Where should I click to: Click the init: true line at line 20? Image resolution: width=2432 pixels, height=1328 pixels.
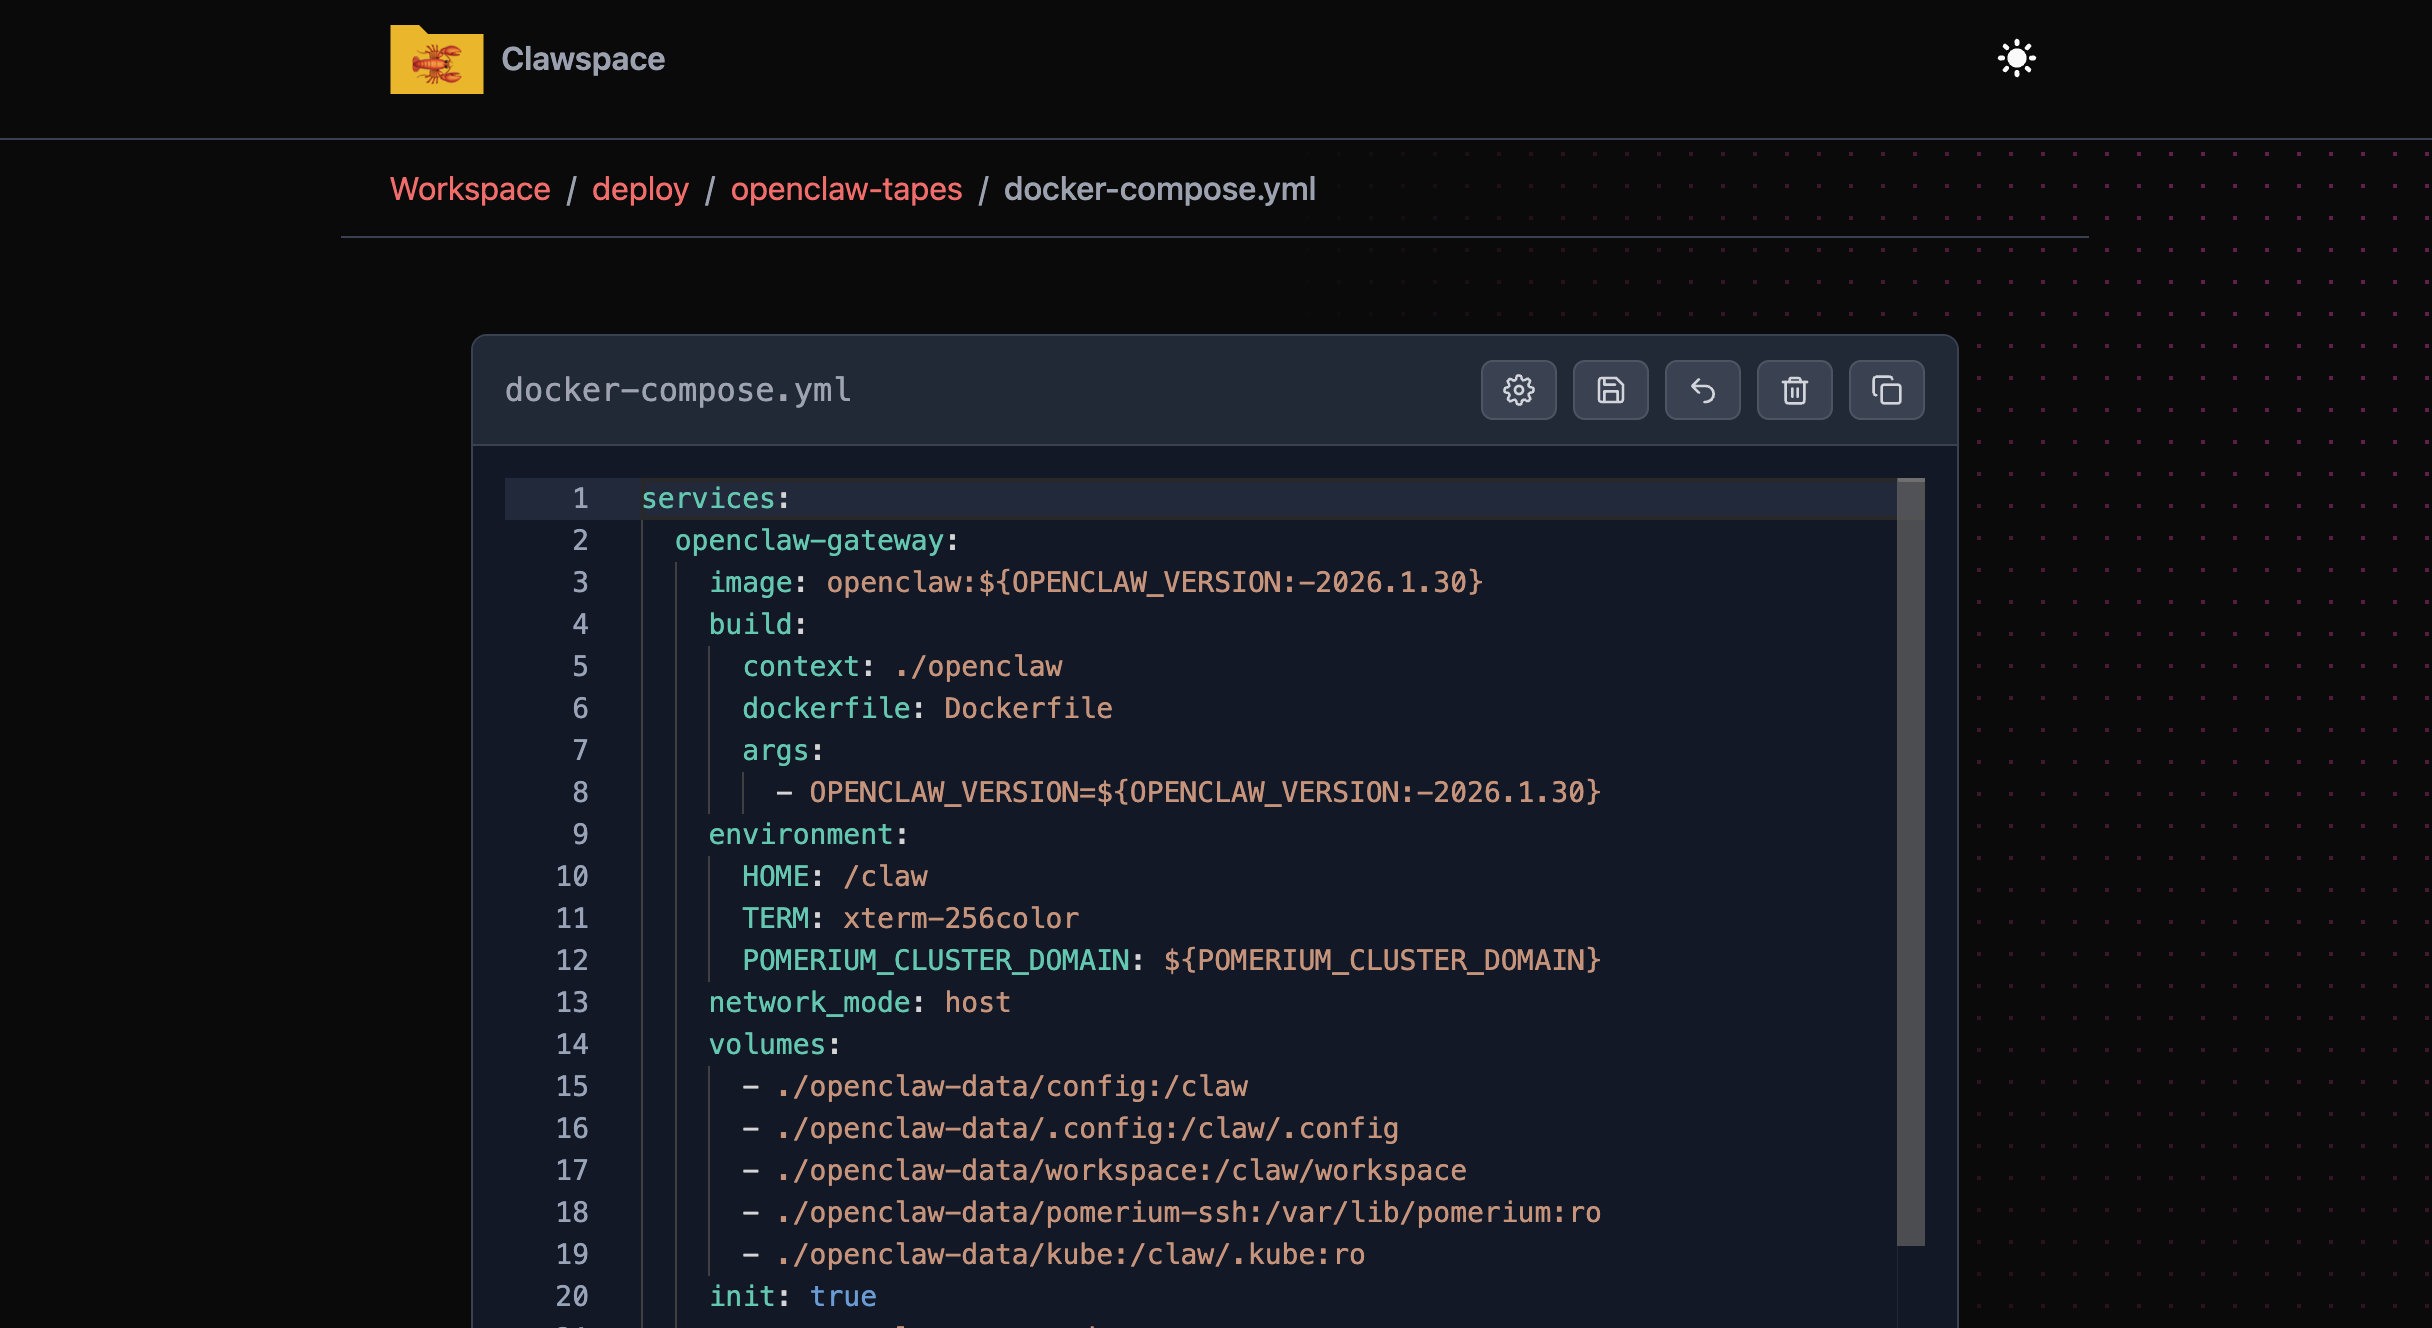click(x=792, y=1295)
